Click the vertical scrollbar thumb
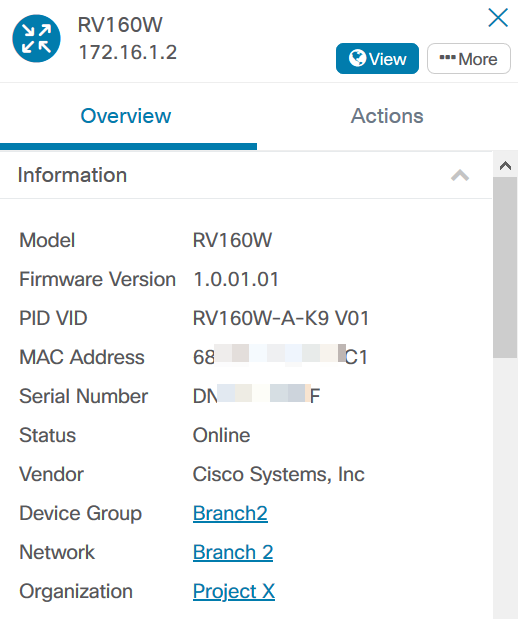 [x=505, y=268]
